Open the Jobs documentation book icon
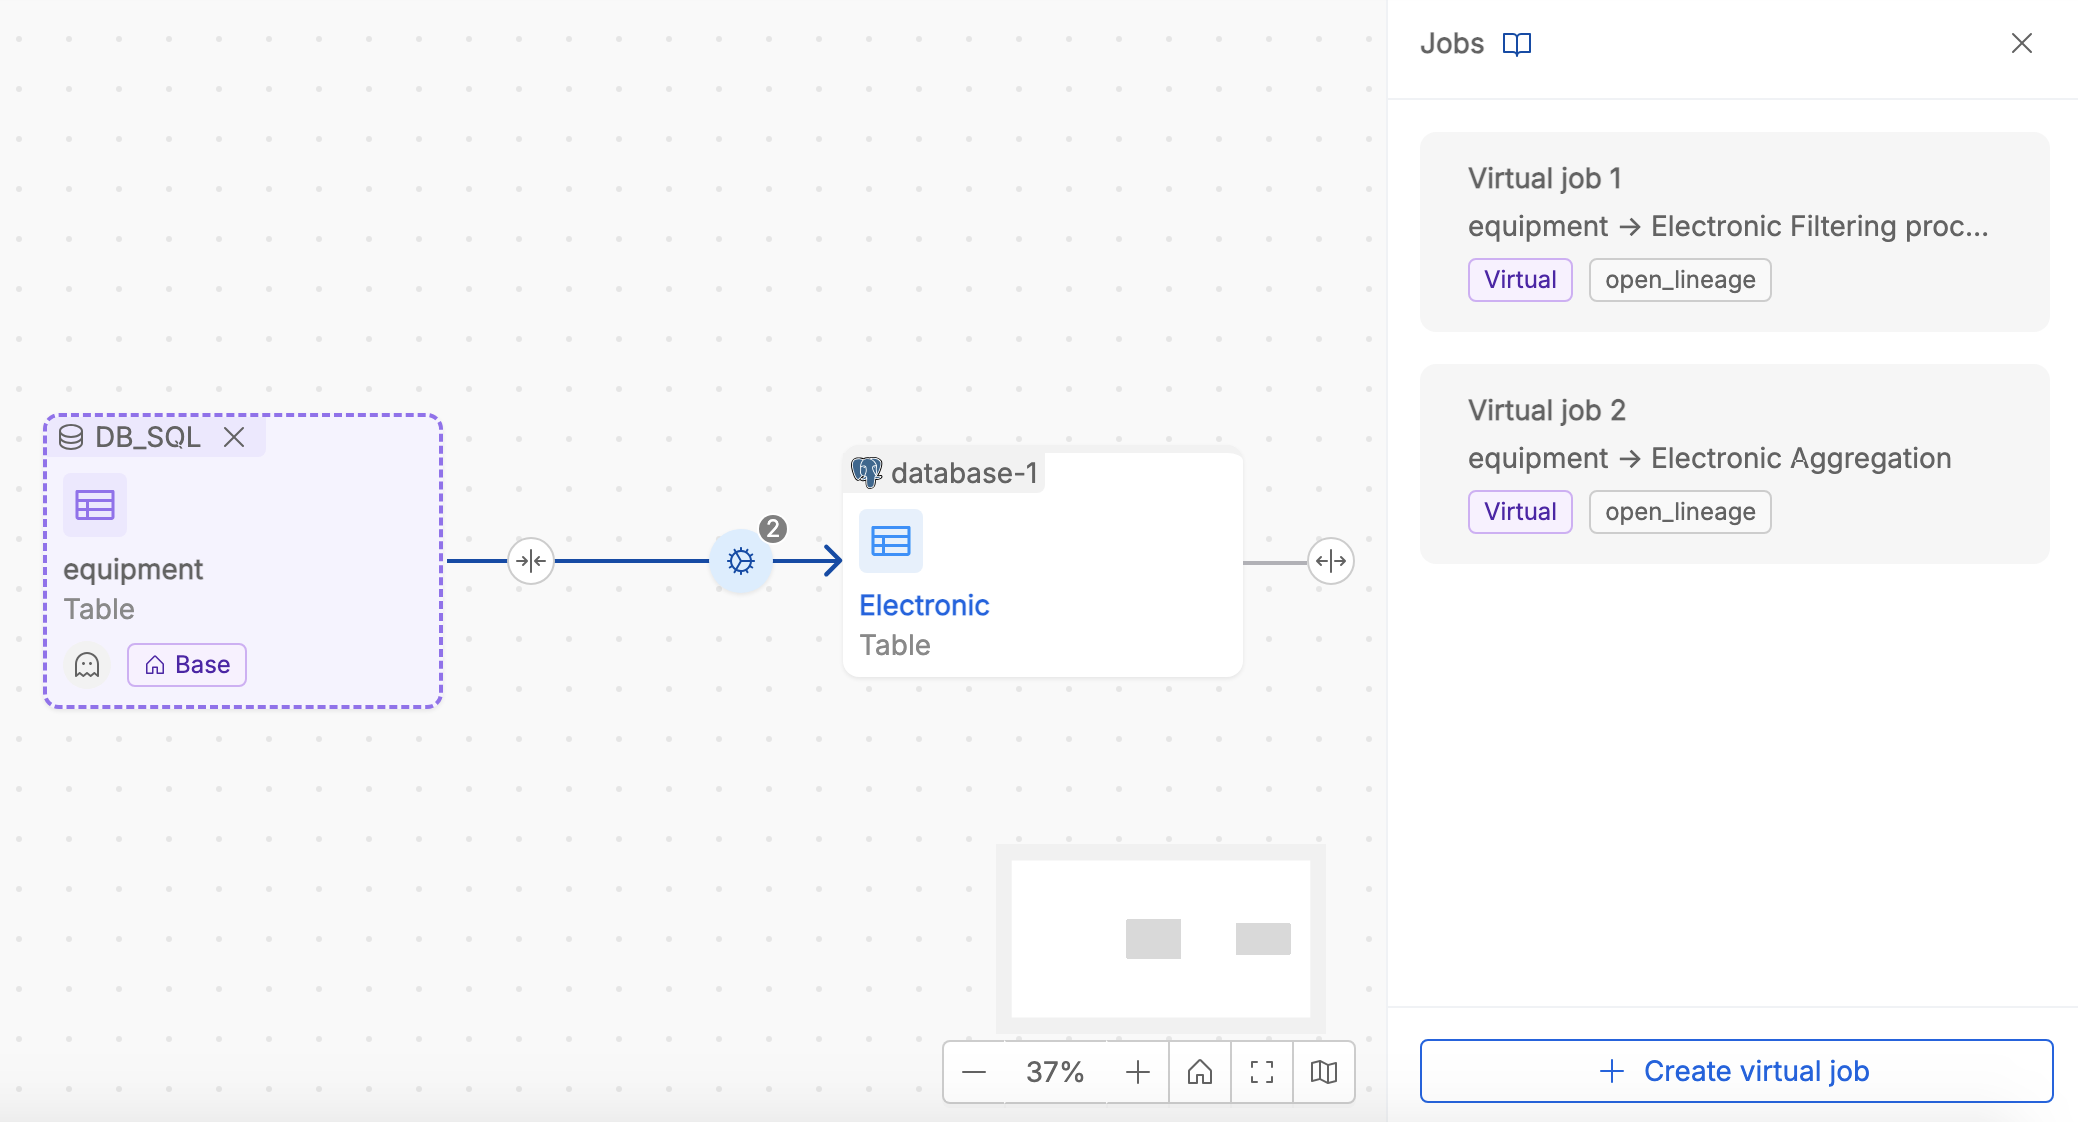This screenshot has height=1122, width=2078. [x=1517, y=44]
